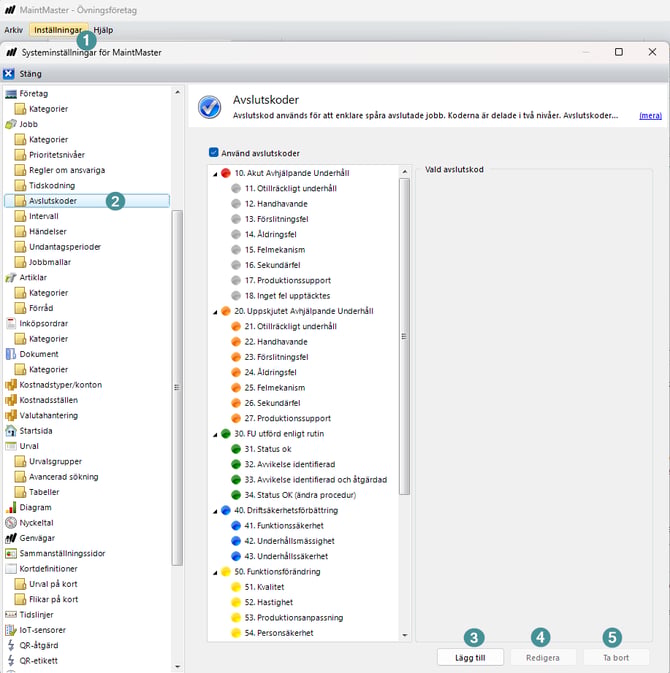
Task: Click the Dokument binder icon
Action: coord(11,354)
